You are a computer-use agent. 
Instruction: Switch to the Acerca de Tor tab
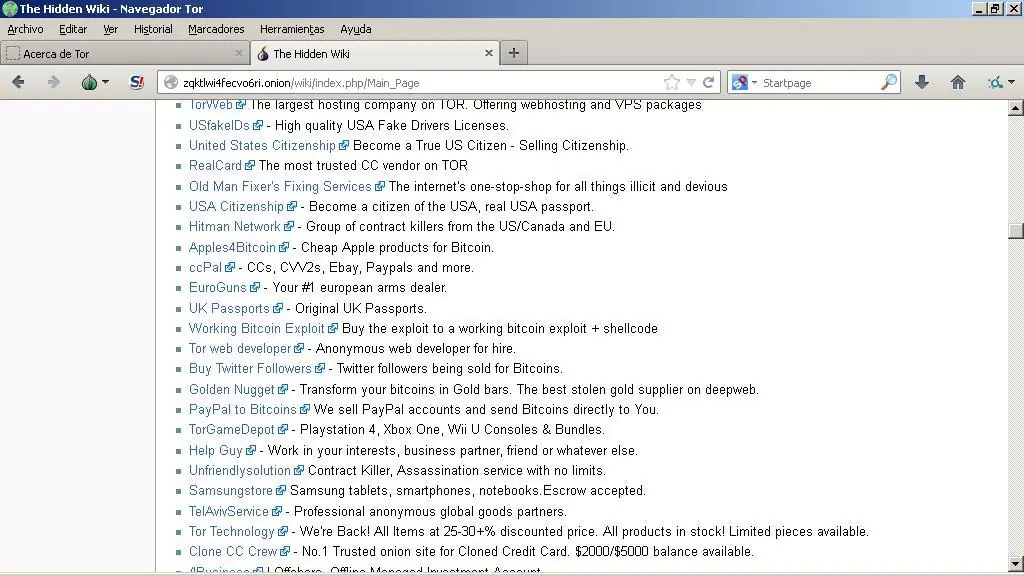click(124, 54)
